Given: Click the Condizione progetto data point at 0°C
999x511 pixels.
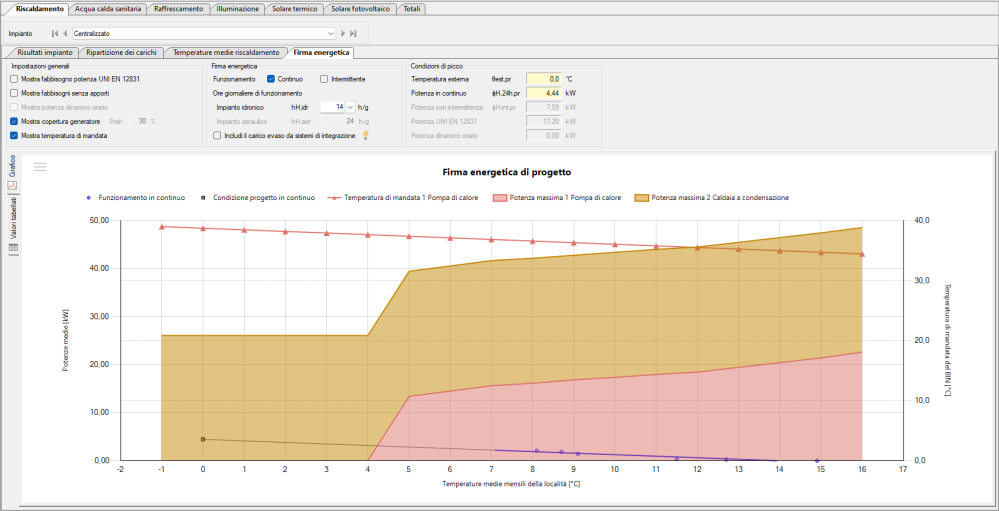Looking at the screenshot, I should 203,439.
